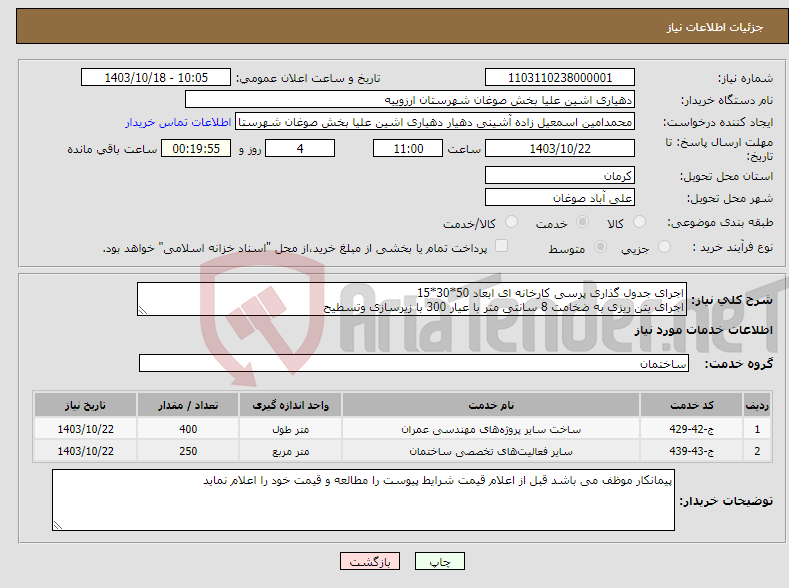Click ساخت سایر پروژه‌های مهندسی عمران cell

coord(491,429)
